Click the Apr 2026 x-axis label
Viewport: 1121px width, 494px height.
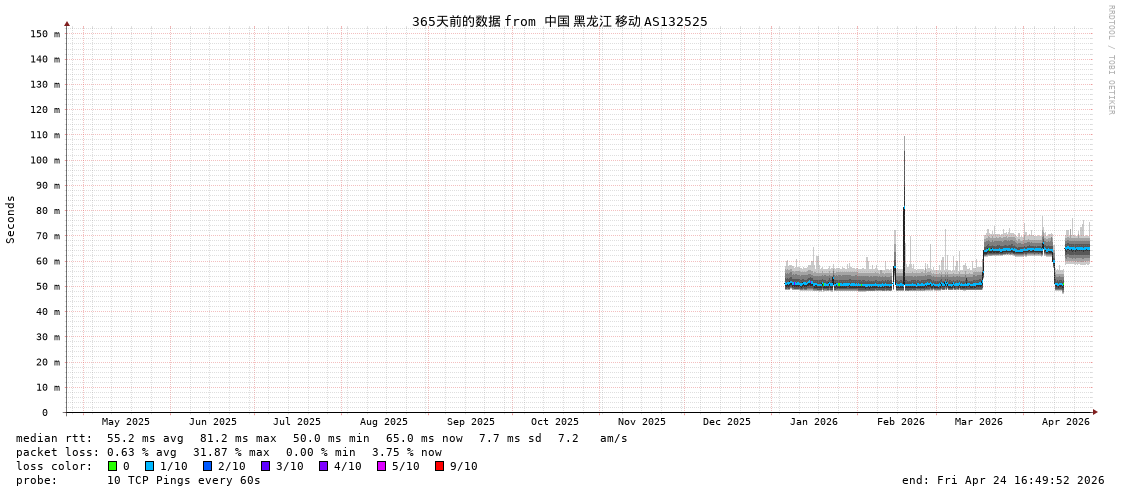(x=1065, y=422)
